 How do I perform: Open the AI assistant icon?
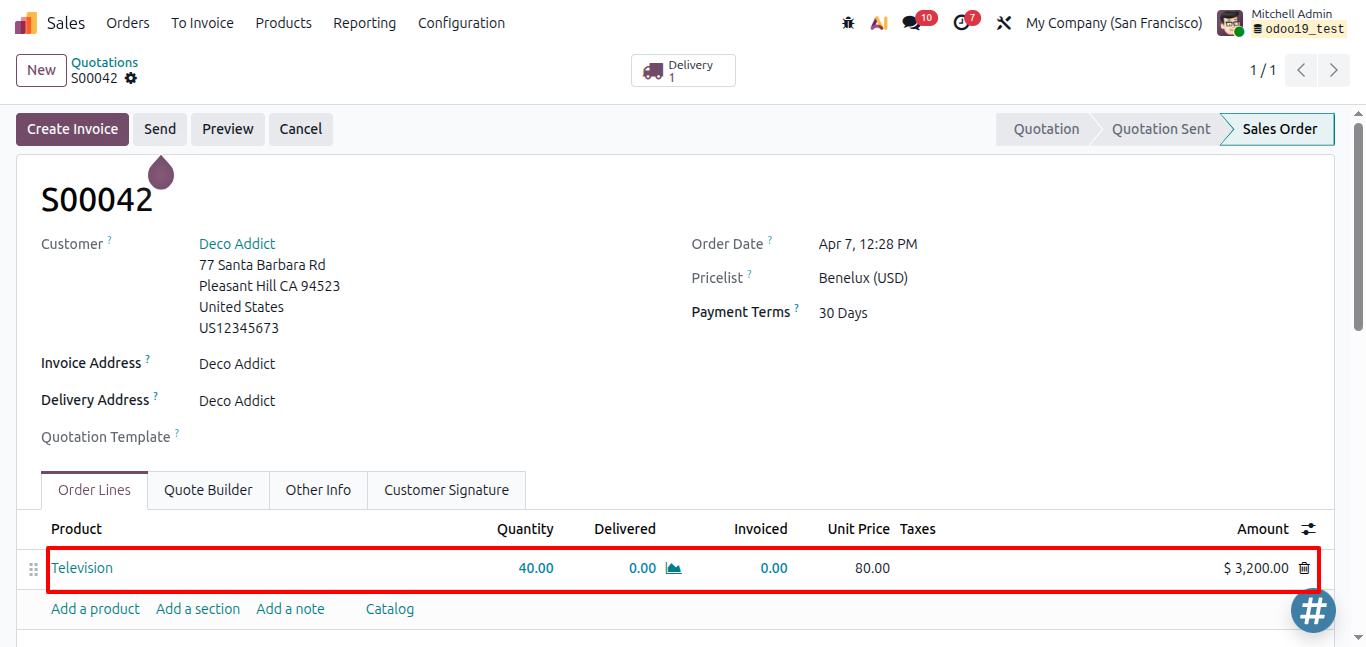coord(879,23)
